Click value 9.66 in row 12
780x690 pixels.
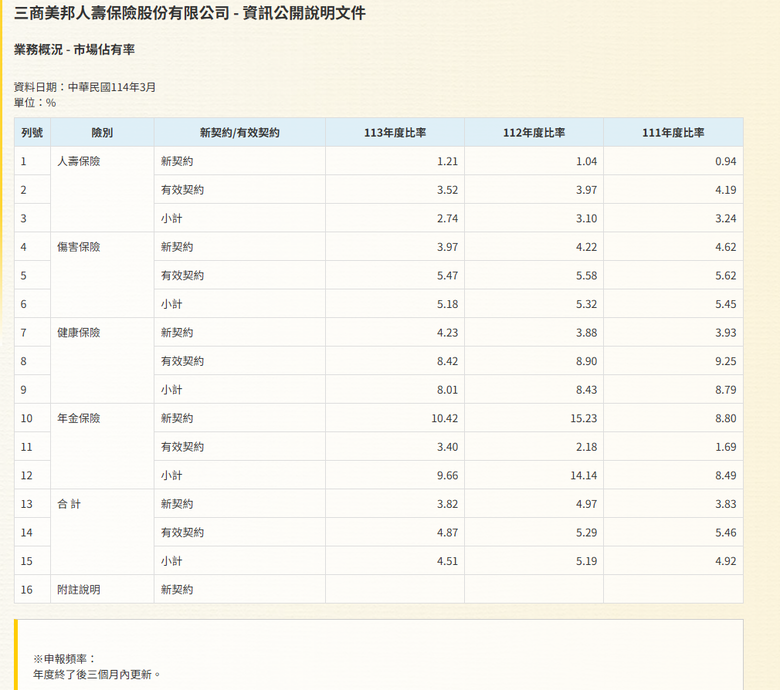pos(447,475)
